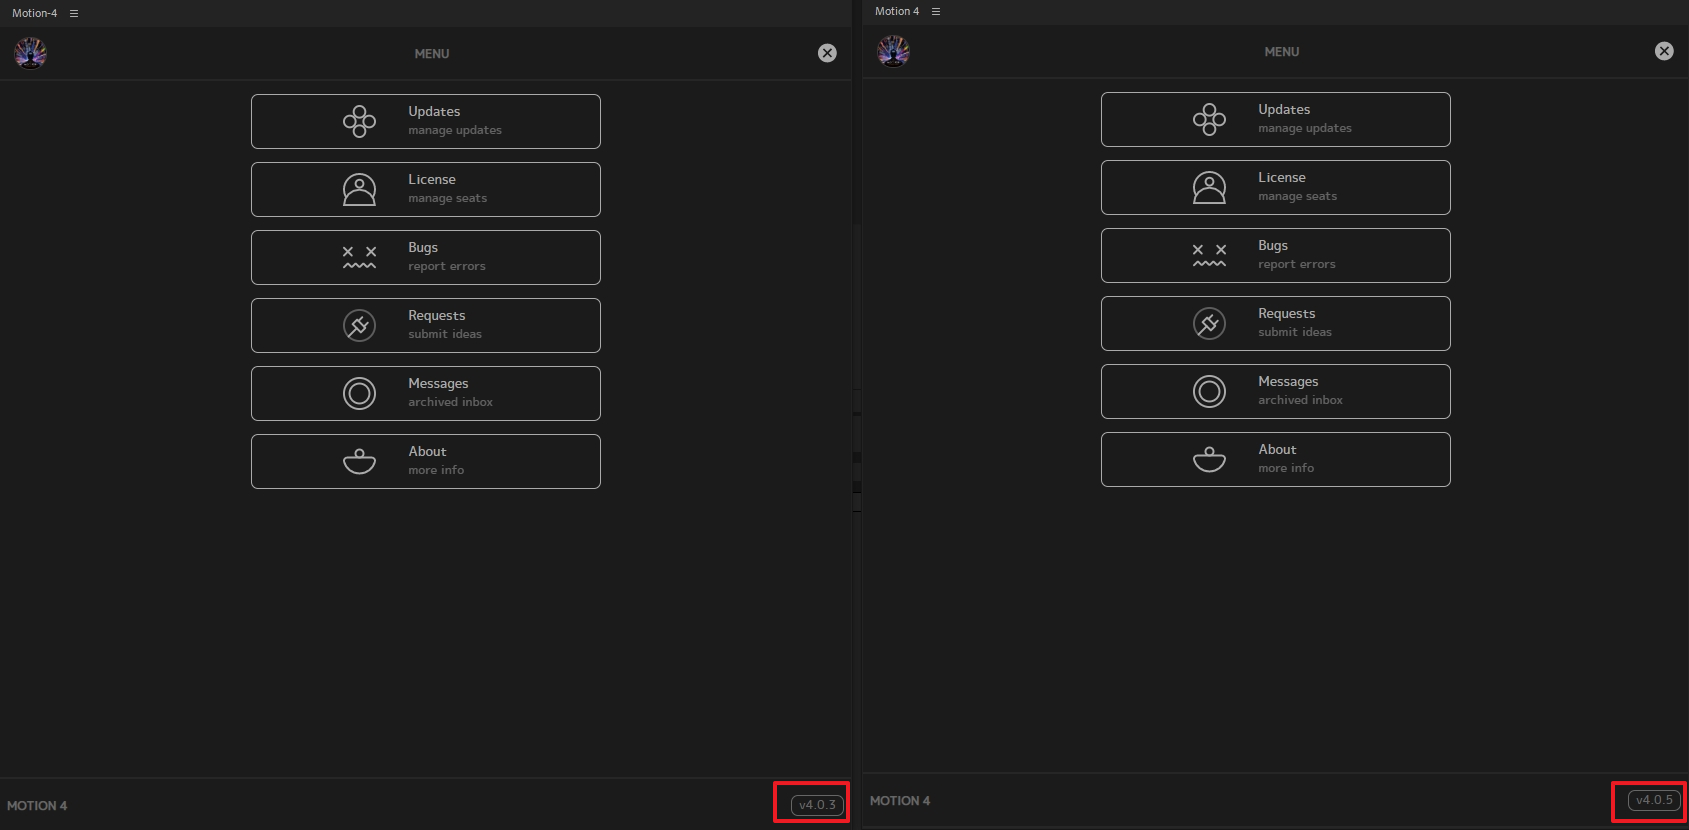Click 'manage seats' text in right panel
The image size is (1689, 830).
click(1297, 196)
